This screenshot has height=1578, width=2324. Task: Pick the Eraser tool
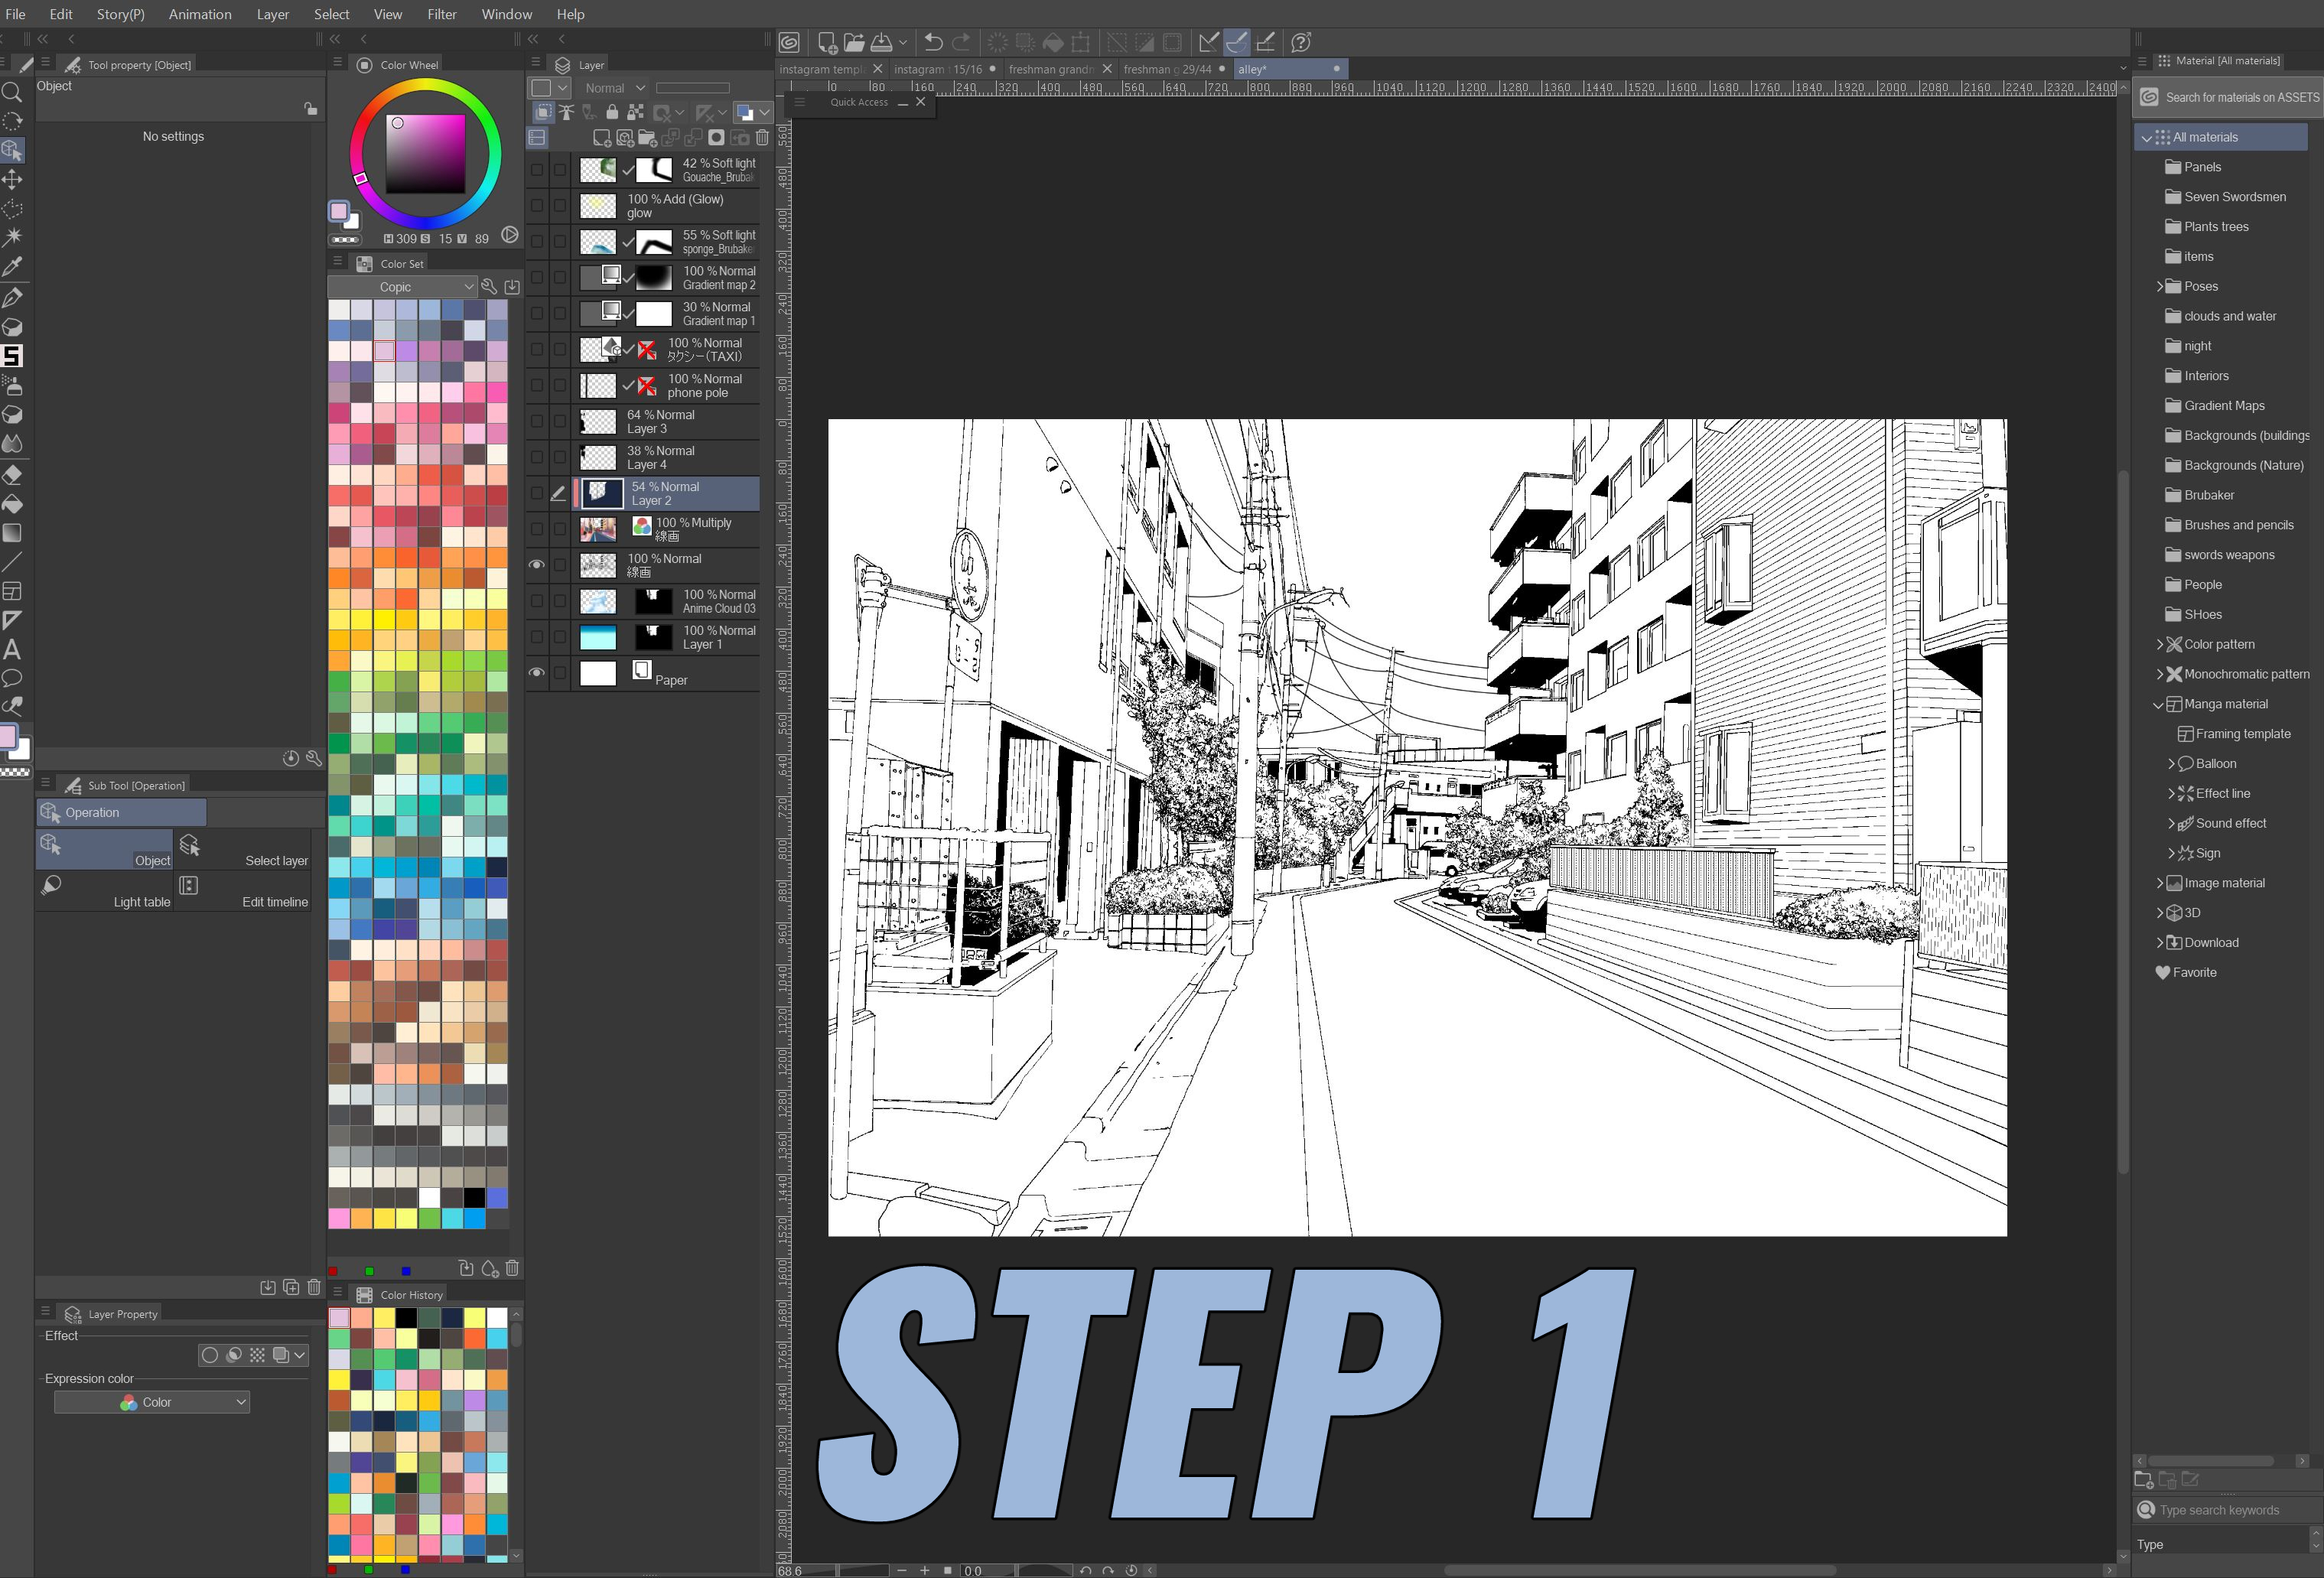(x=12, y=474)
